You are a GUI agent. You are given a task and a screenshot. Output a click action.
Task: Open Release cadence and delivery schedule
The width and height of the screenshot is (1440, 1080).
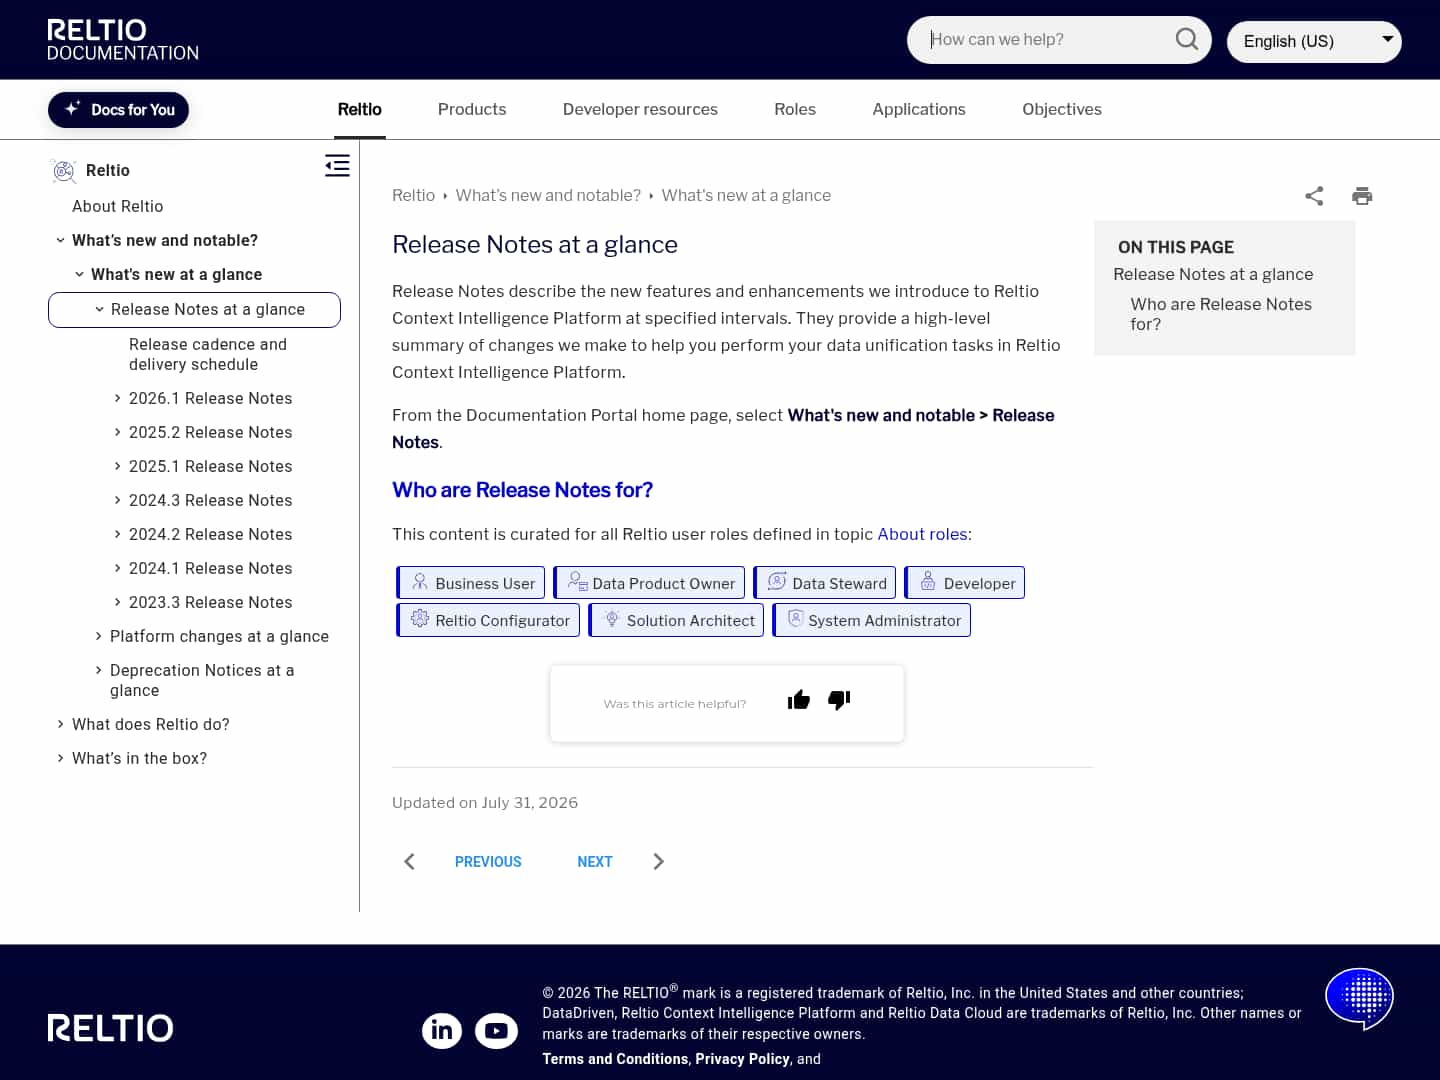(208, 354)
